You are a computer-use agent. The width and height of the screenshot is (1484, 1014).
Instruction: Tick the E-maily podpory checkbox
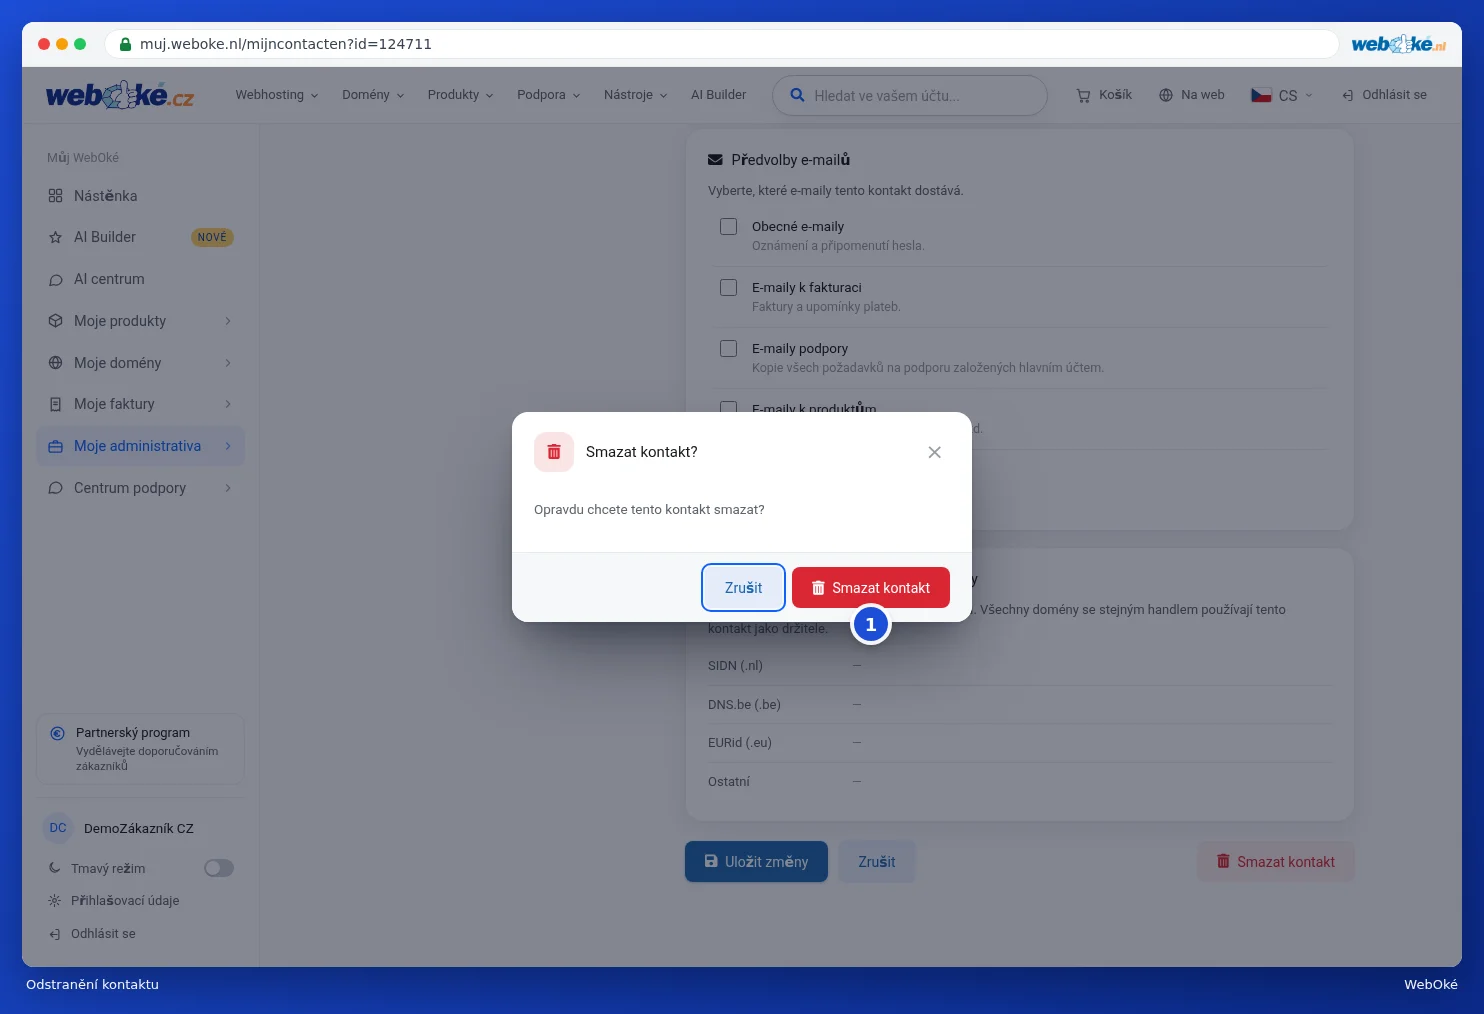tap(729, 349)
